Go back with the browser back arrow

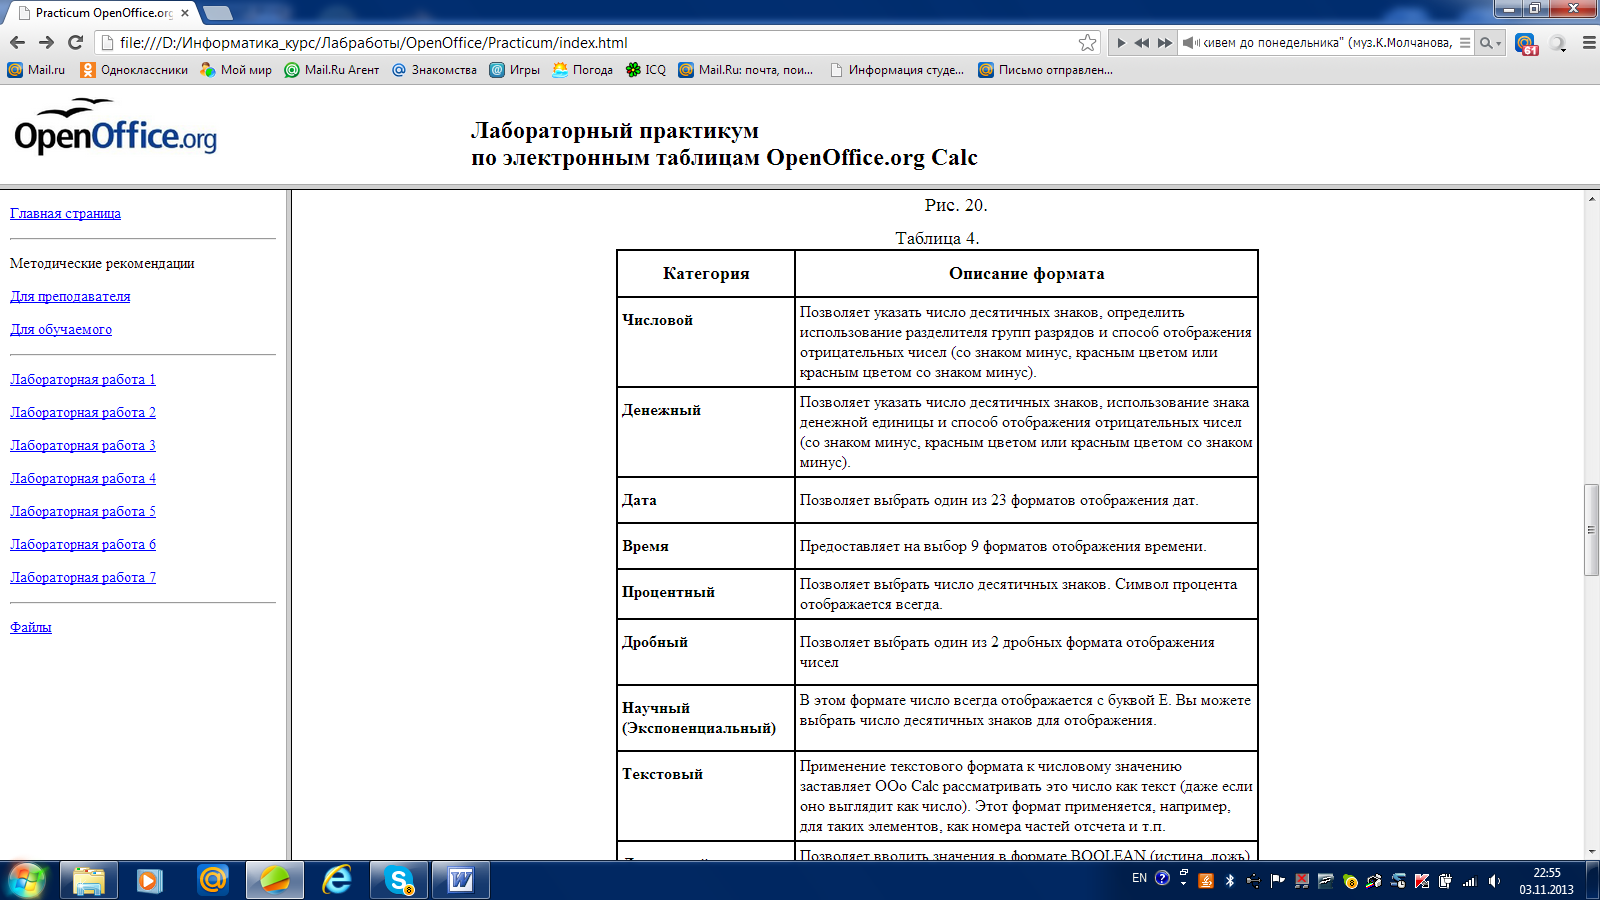click(x=17, y=42)
